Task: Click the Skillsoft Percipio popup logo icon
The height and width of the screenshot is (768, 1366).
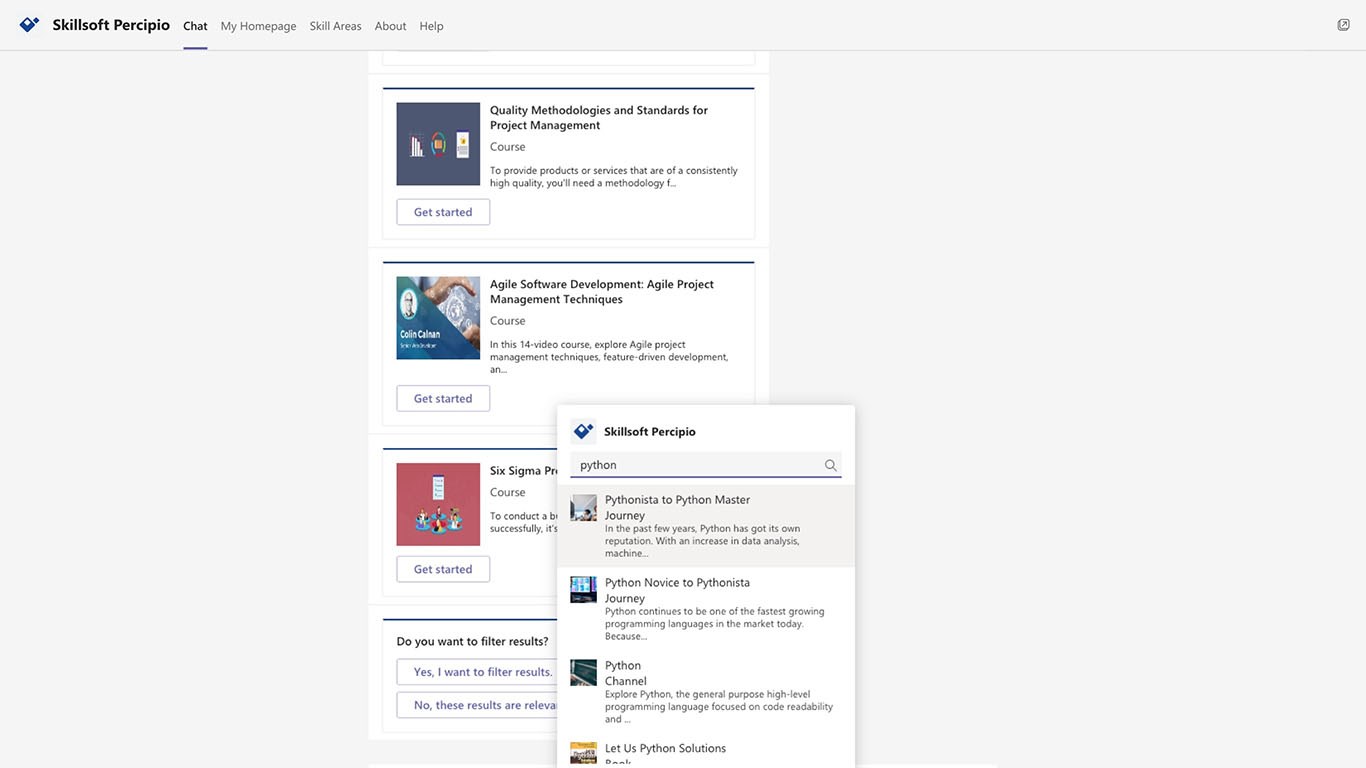Action: [x=583, y=431]
